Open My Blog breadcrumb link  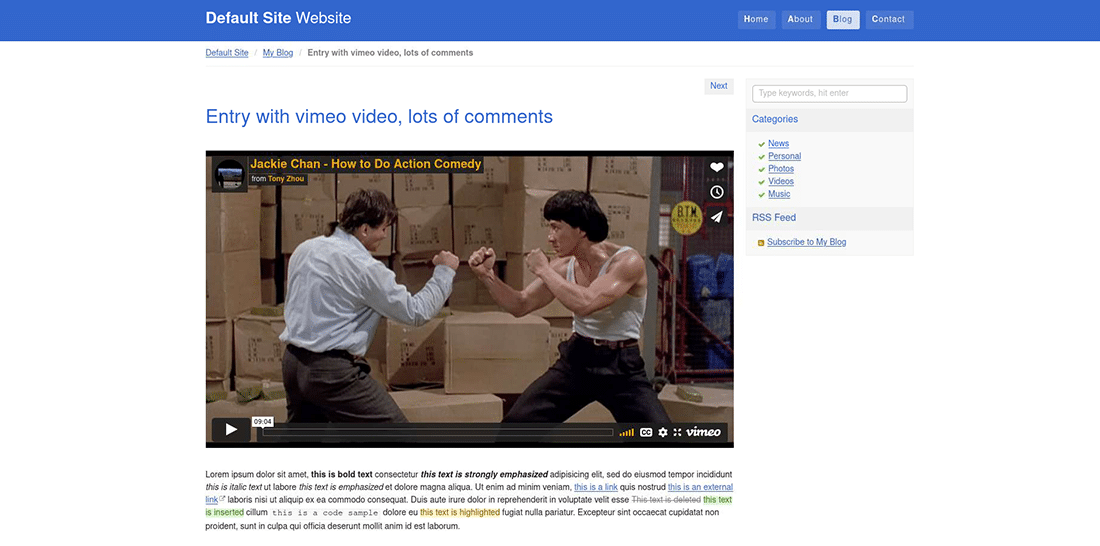pos(278,53)
